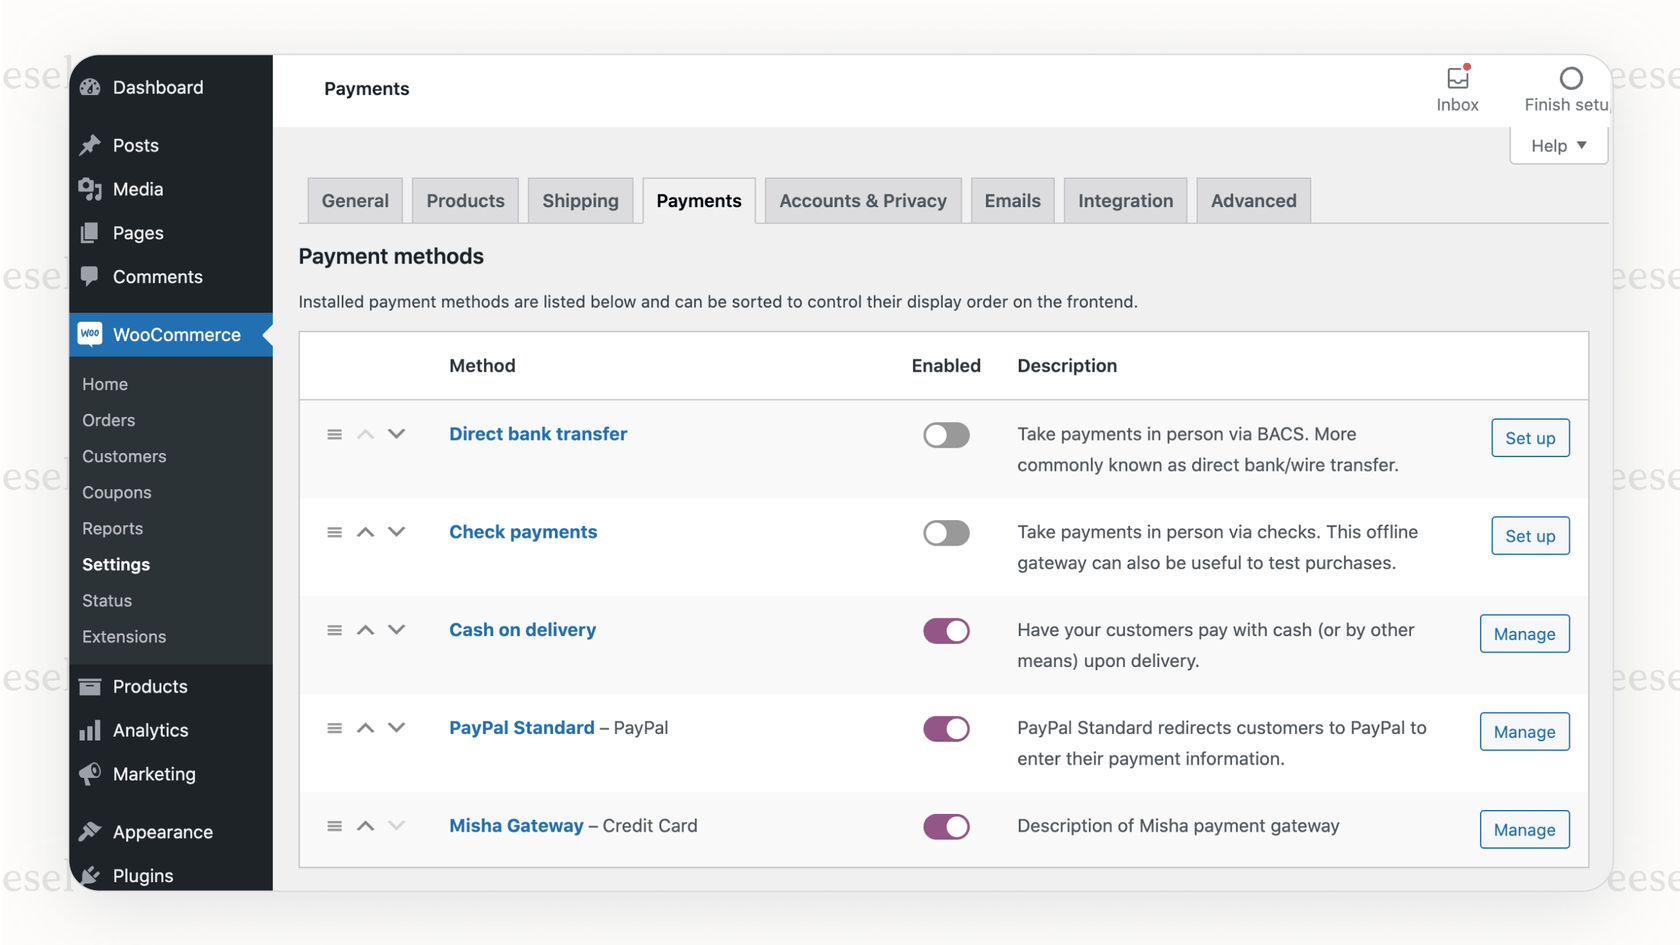Switch to the Shipping tab
This screenshot has height=945, width=1680.
click(x=580, y=200)
